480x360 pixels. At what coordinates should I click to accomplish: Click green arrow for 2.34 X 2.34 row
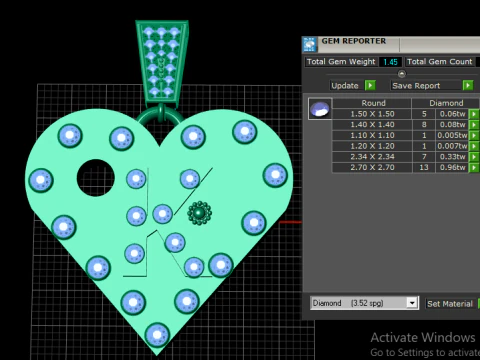point(474,157)
